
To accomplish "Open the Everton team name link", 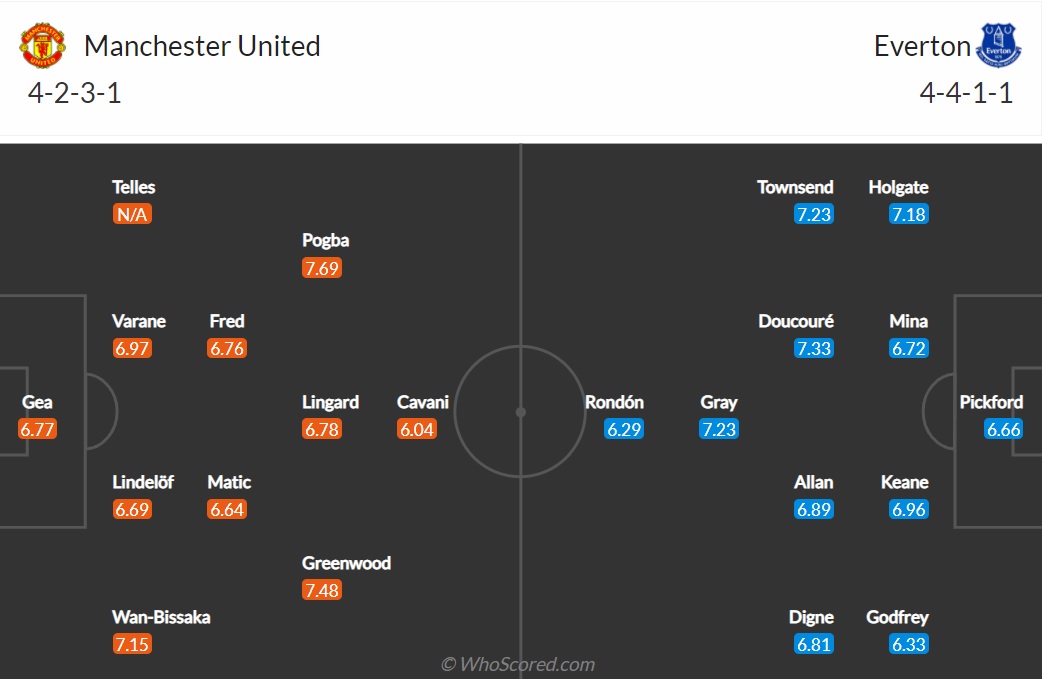I will (x=922, y=46).
